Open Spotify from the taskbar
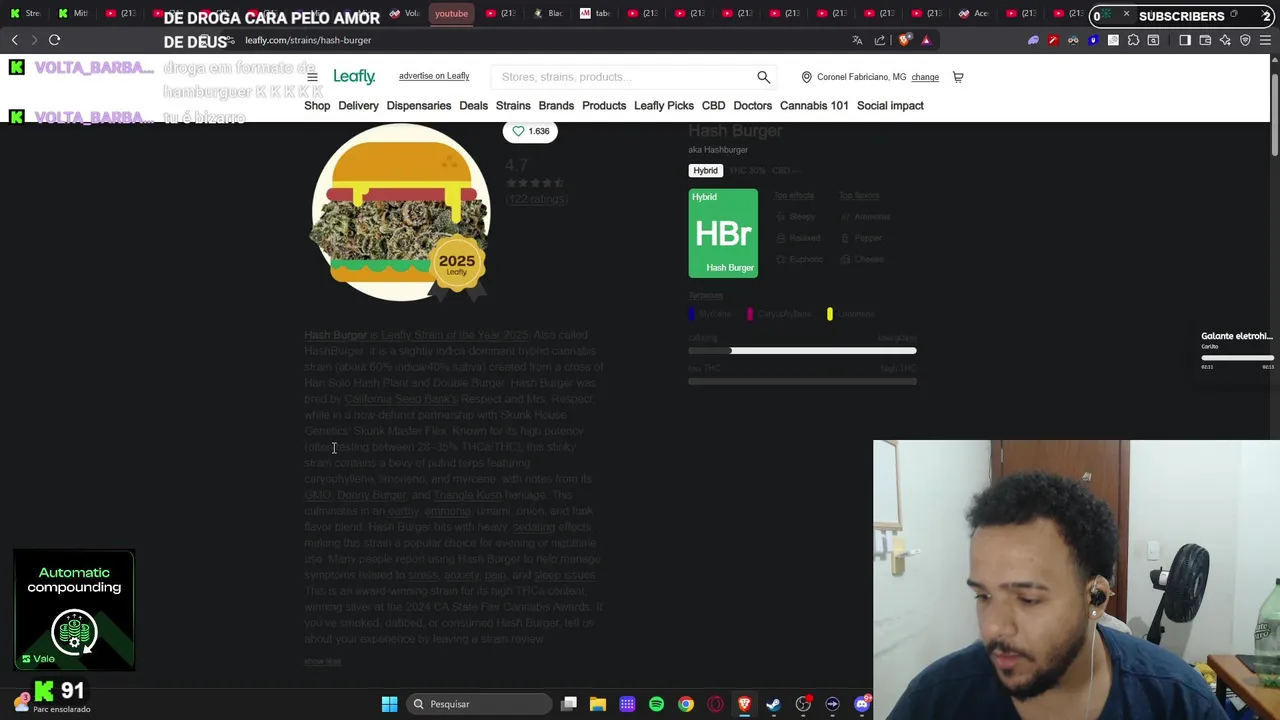Image resolution: width=1280 pixels, height=720 pixels. 656,704
